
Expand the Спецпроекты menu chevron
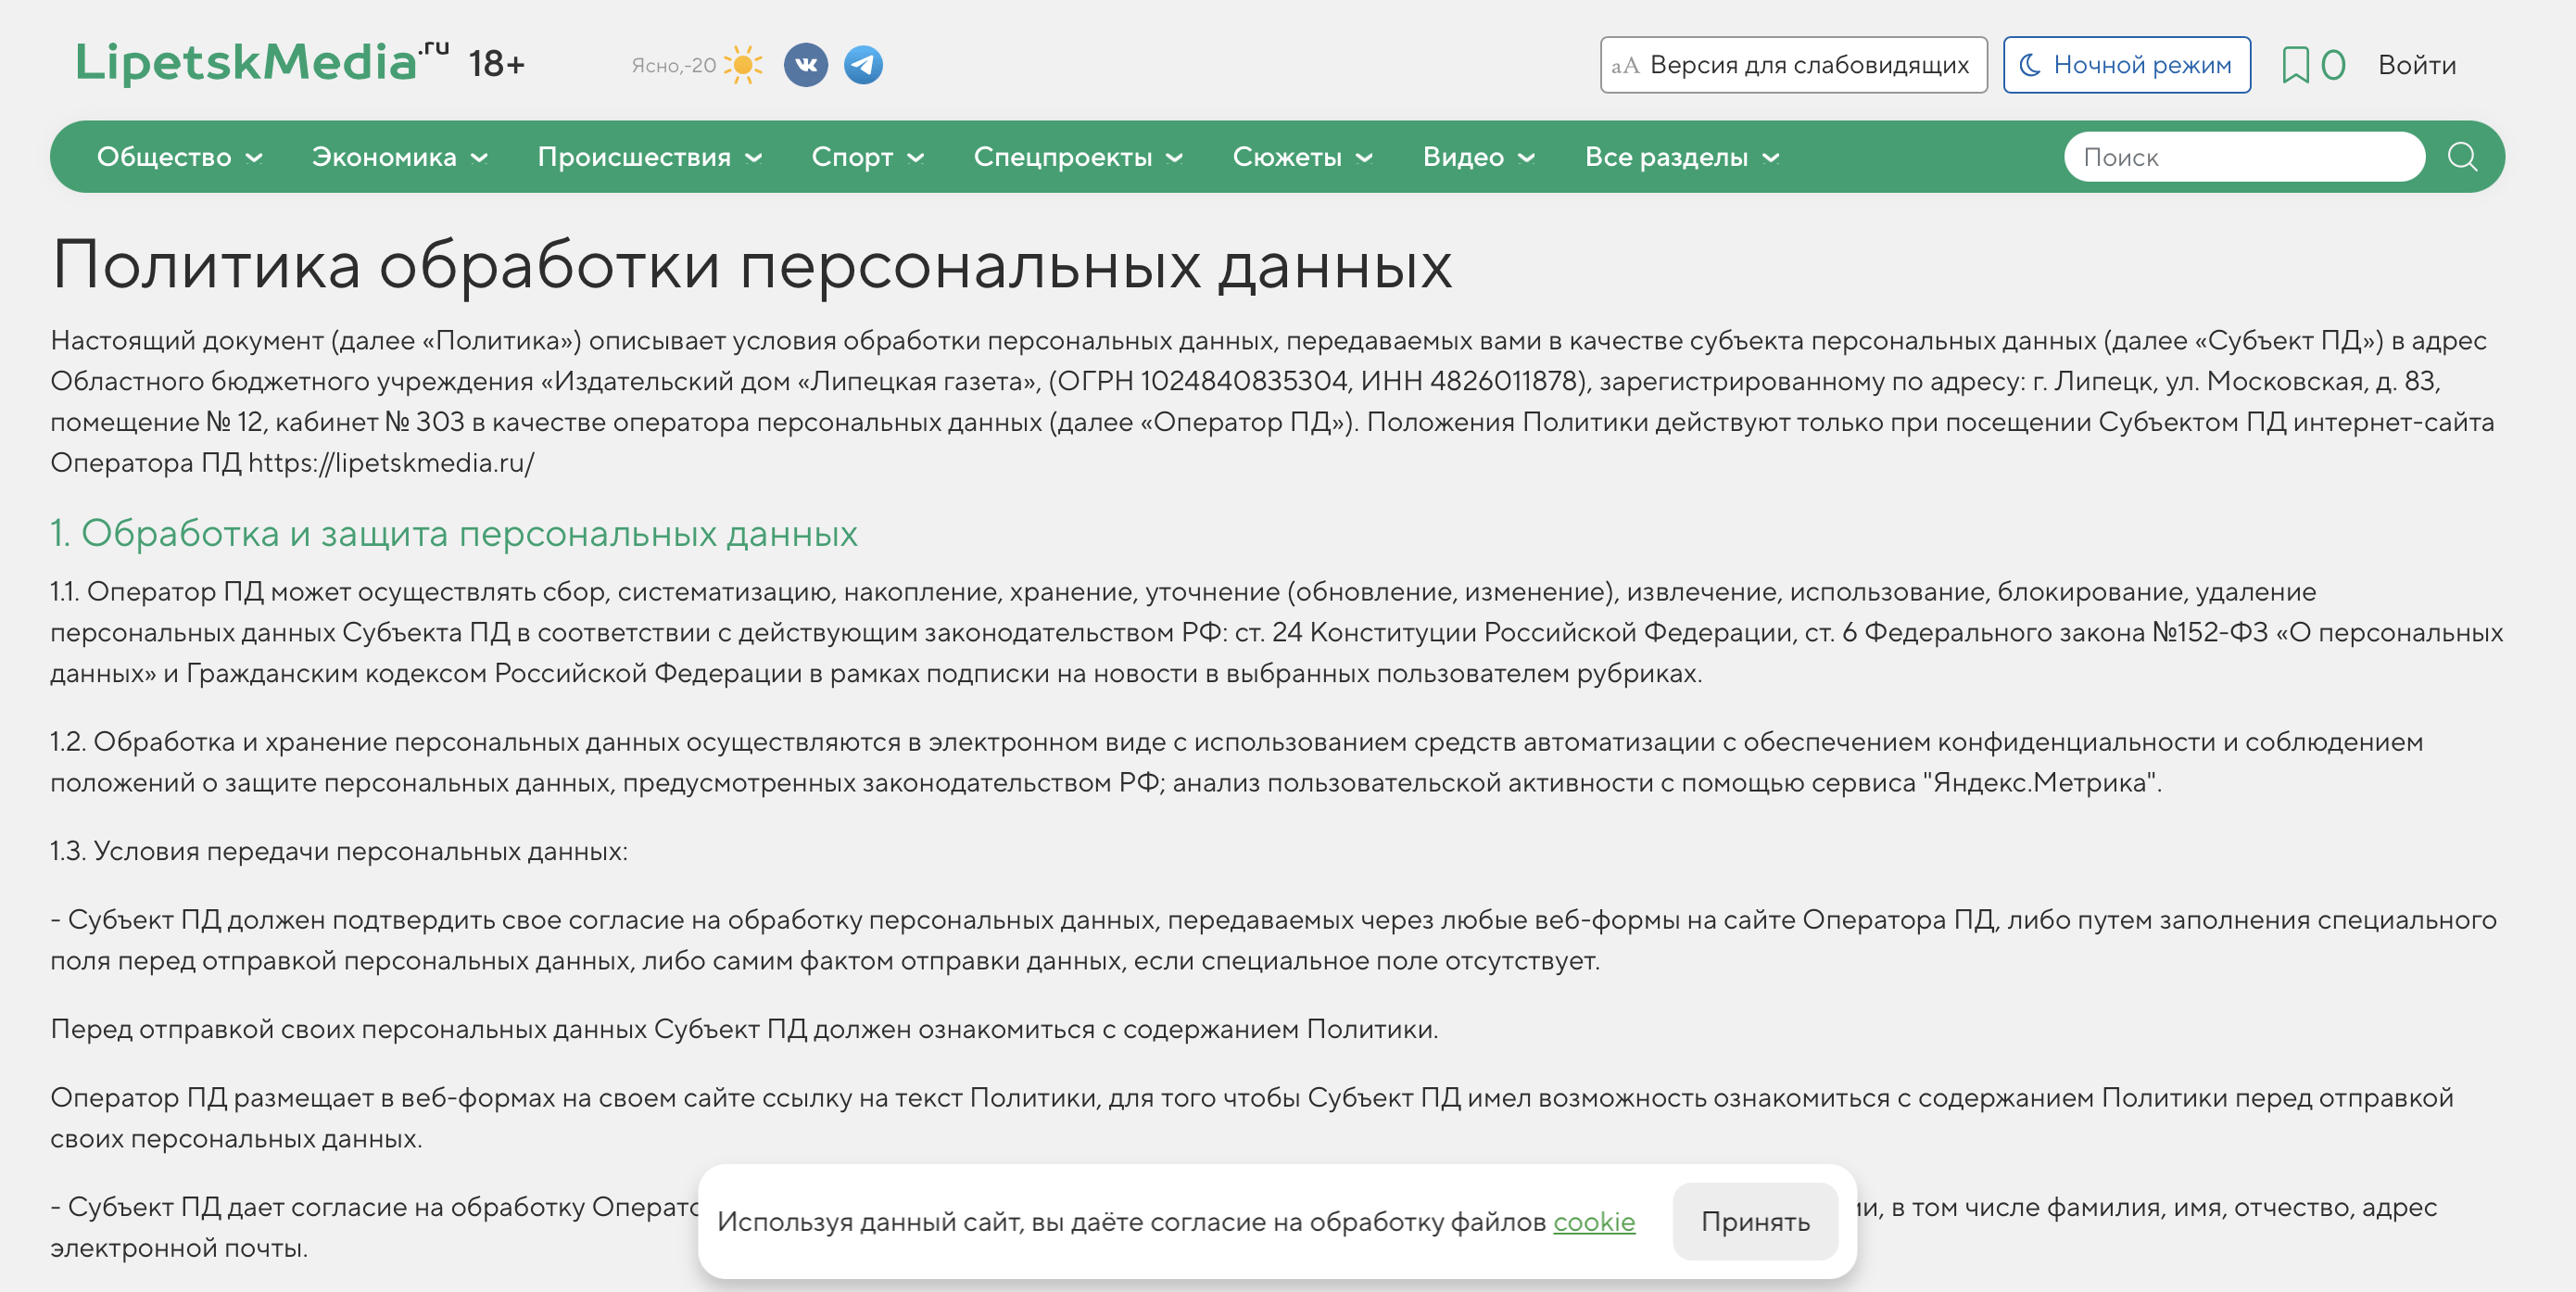(x=1175, y=158)
